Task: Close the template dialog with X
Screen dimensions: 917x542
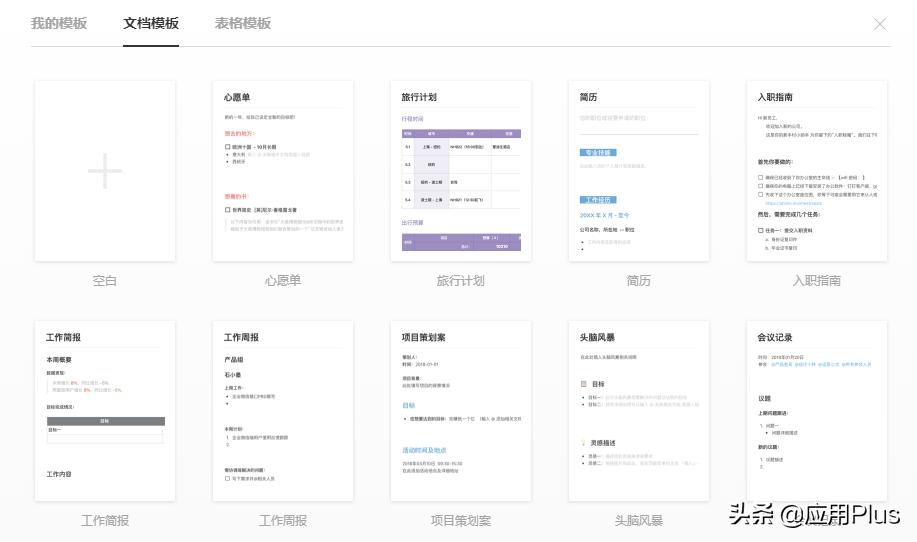Action: click(x=880, y=24)
